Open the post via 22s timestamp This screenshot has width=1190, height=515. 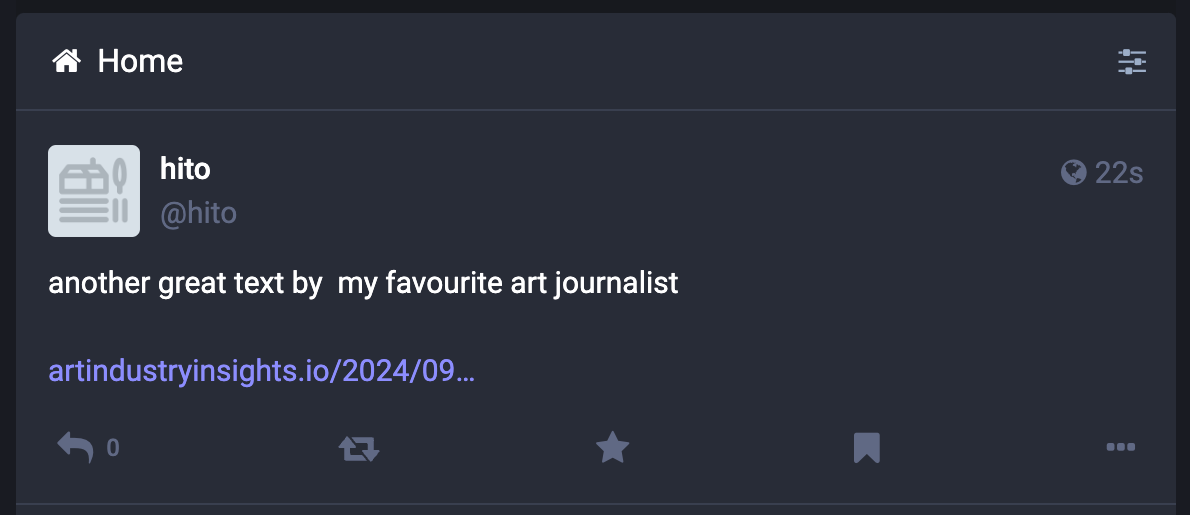(1119, 173)
